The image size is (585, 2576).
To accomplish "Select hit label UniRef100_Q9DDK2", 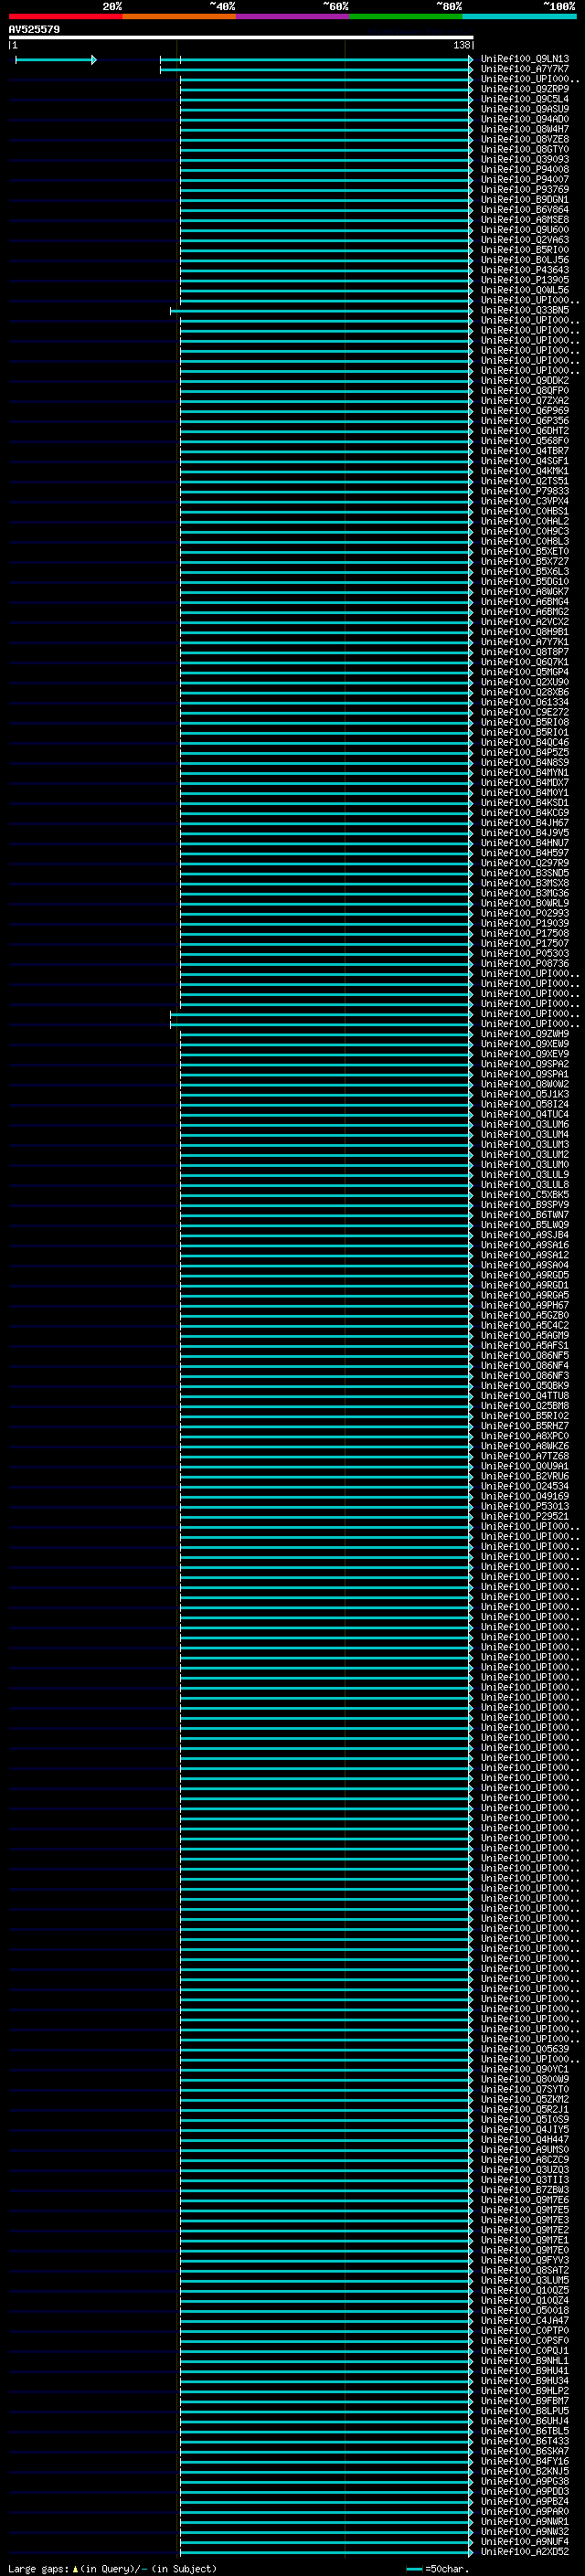I will [525, 380].
